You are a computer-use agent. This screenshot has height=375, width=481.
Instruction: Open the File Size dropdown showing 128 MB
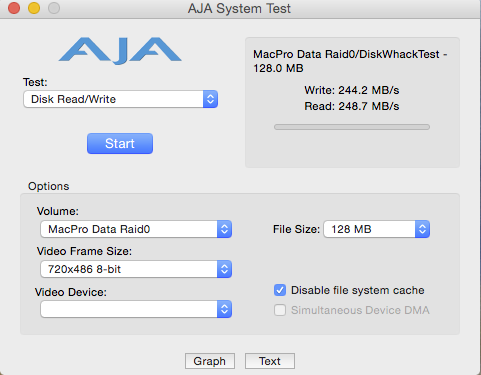tap(377, 229)
